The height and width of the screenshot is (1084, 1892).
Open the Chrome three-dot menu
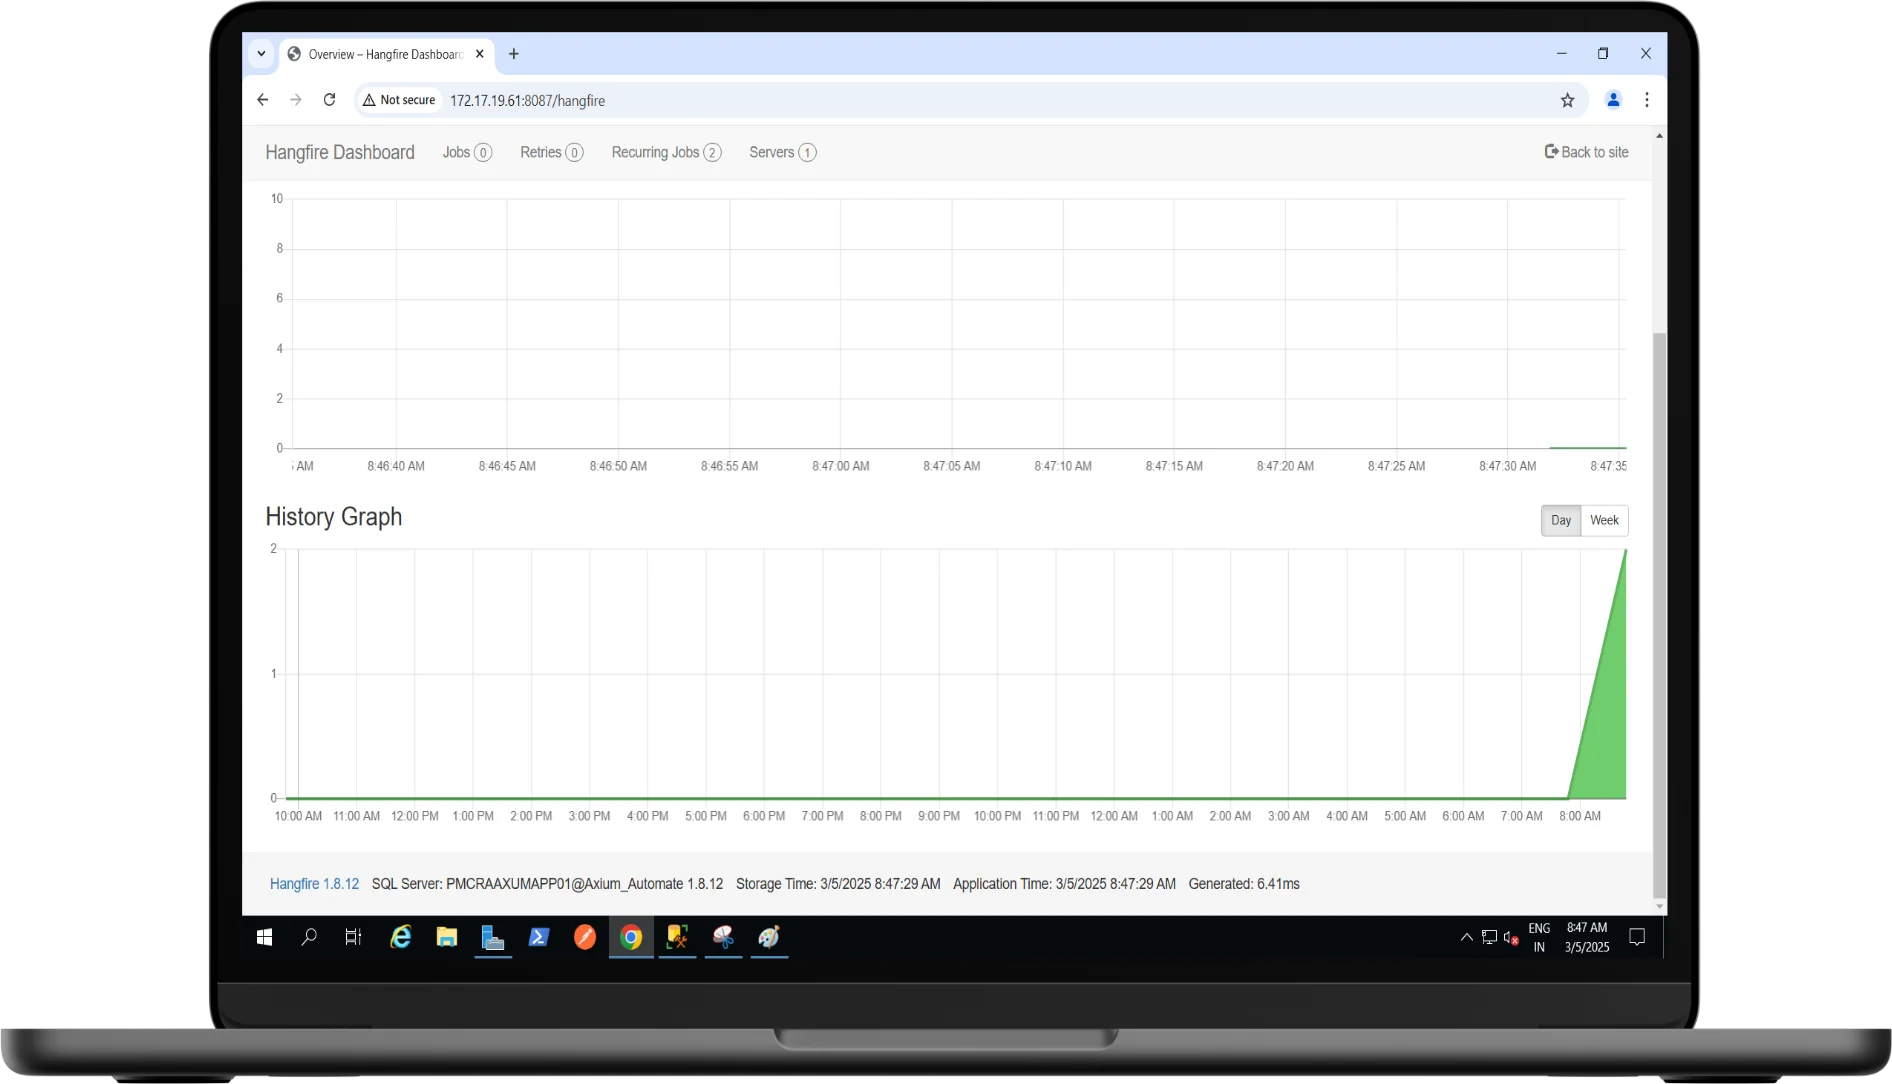[1647, 100]
